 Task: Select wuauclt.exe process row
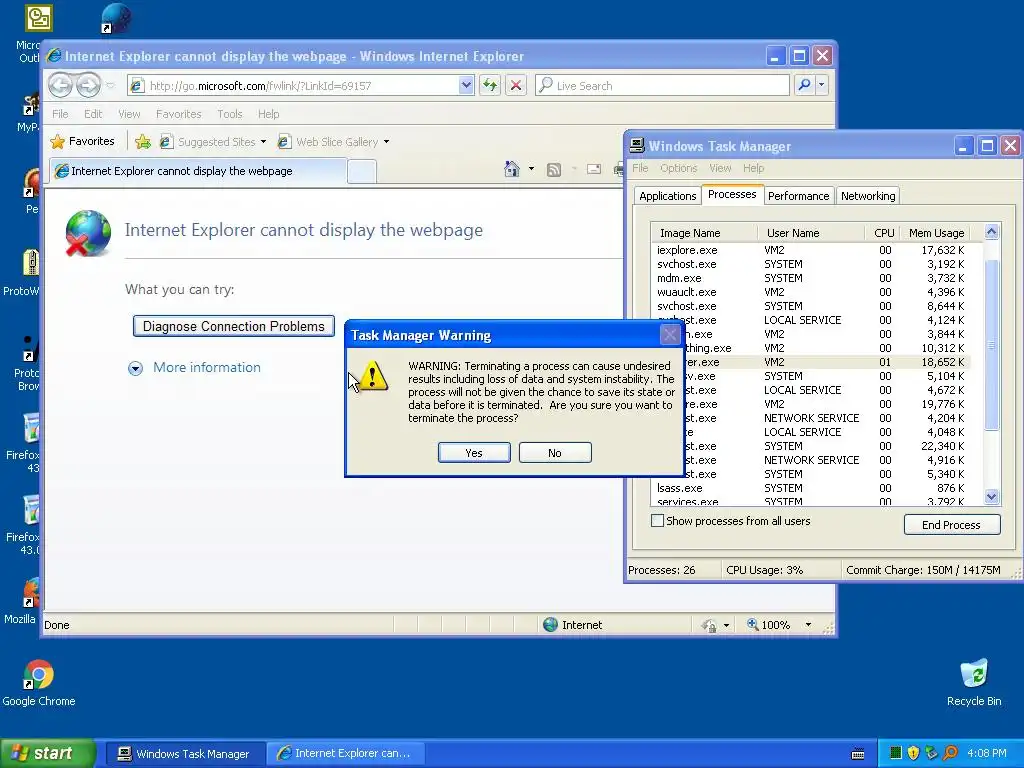pos(810,292)
